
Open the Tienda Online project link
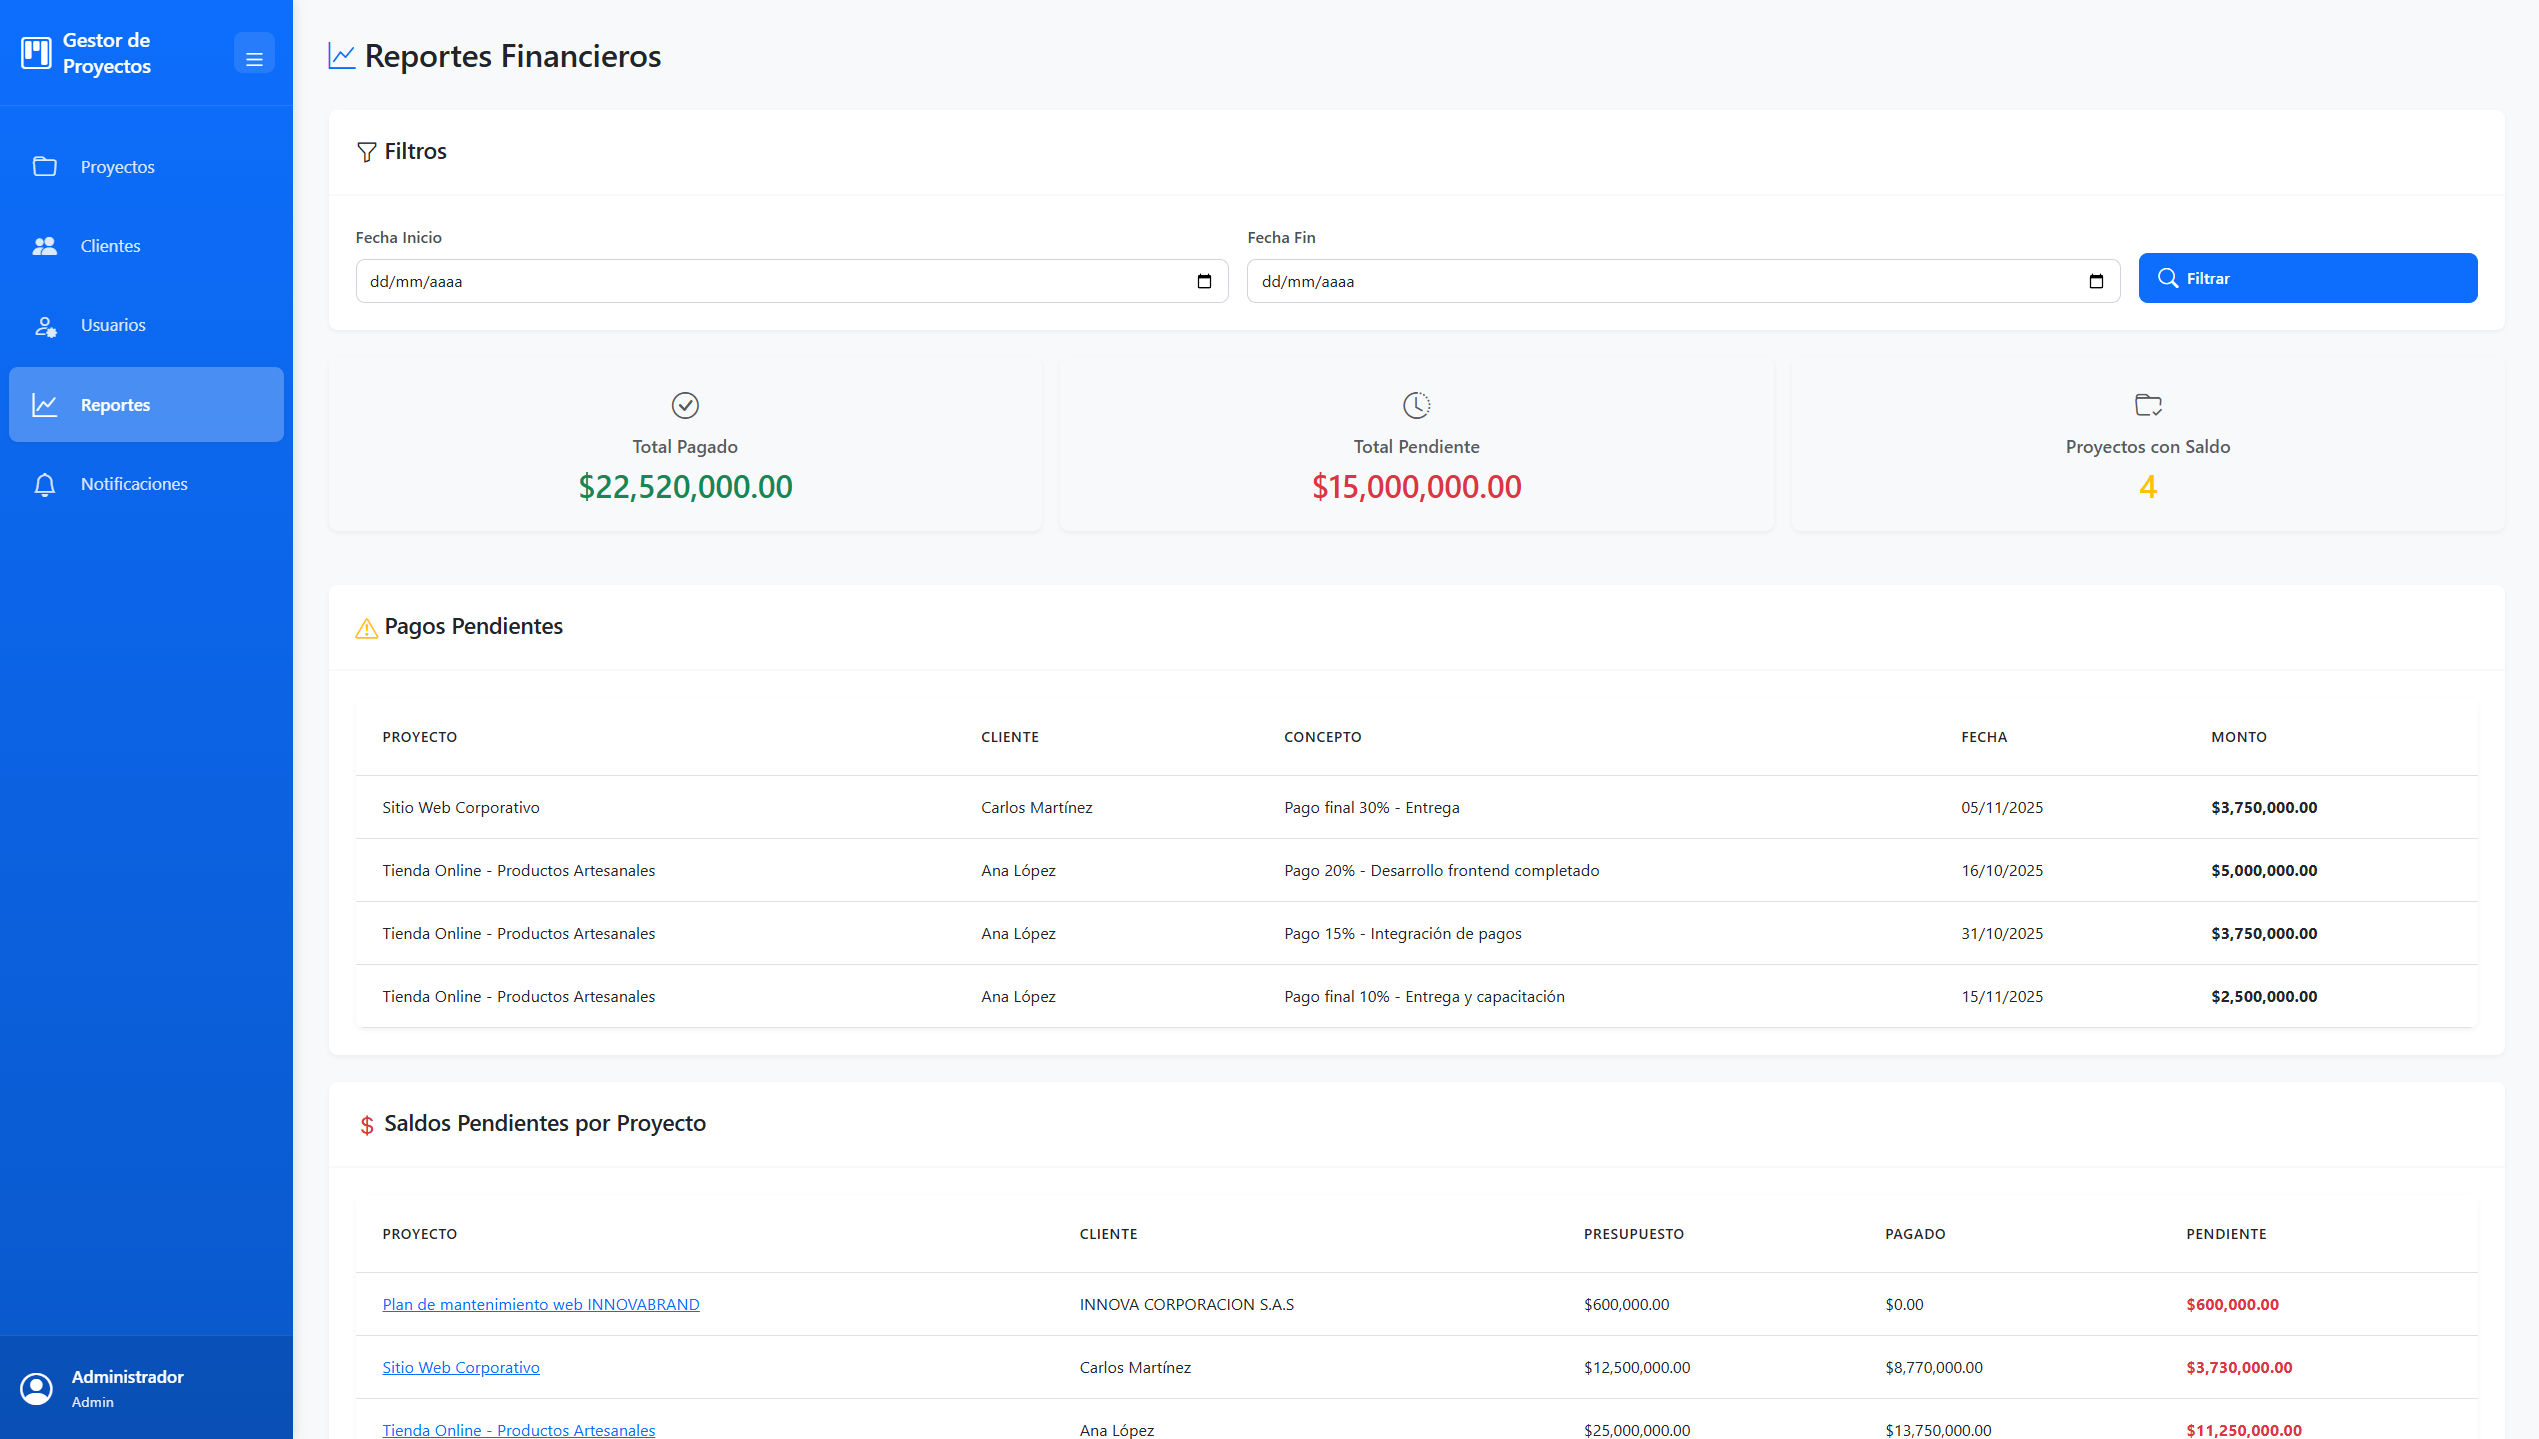[518, 1429]
